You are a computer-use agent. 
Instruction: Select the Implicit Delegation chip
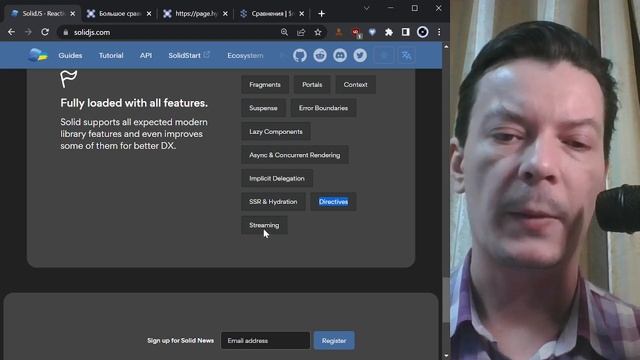(277, 178)
